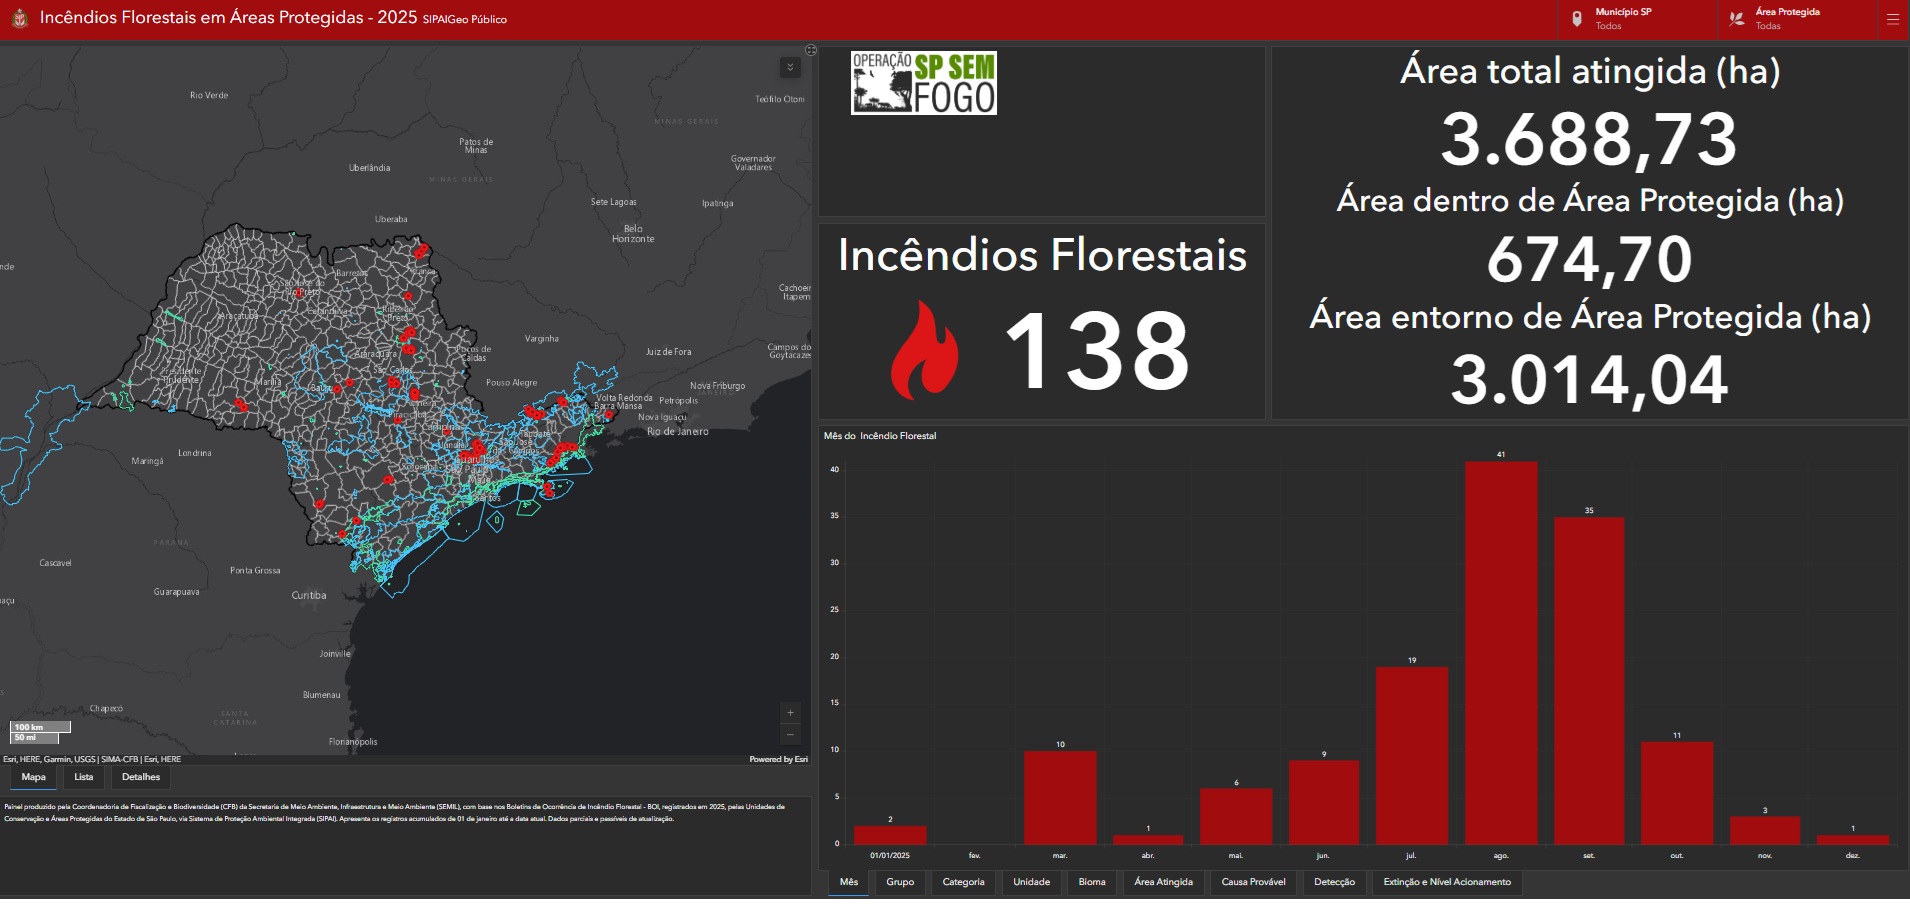Click the August bar with value 41

[x=1501, y=653]
